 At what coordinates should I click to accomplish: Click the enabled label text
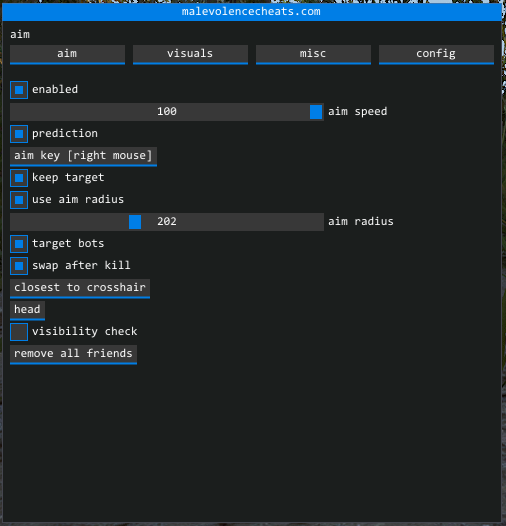pyautogui.click(x=55, y=90)
